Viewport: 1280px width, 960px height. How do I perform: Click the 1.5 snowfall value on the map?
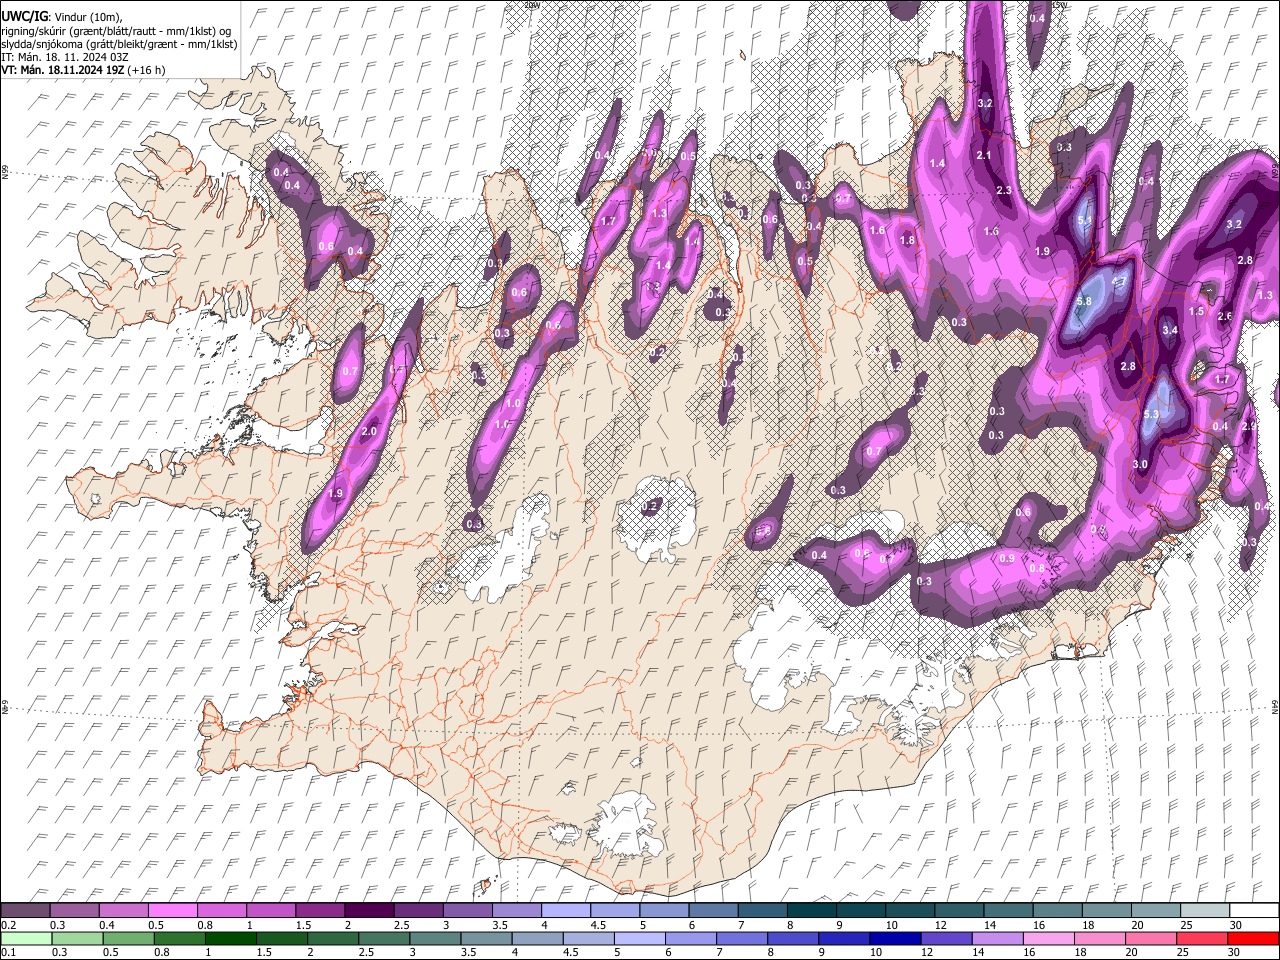pyautogui.click(x=1196, y=312)
